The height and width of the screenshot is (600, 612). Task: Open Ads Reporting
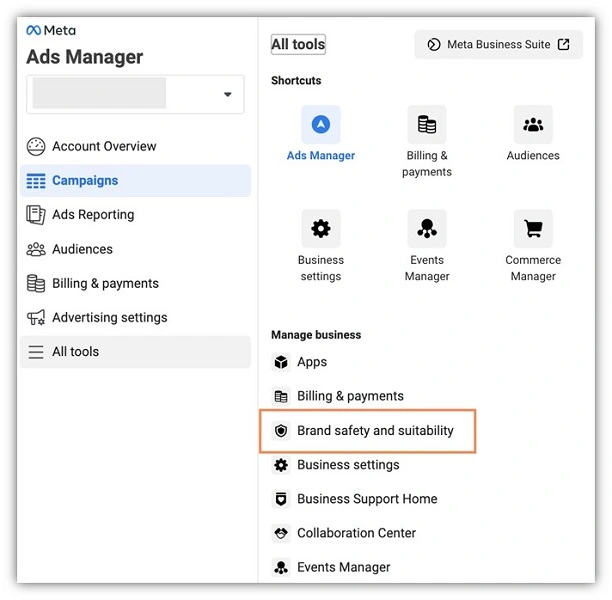(x=135, y=215)
